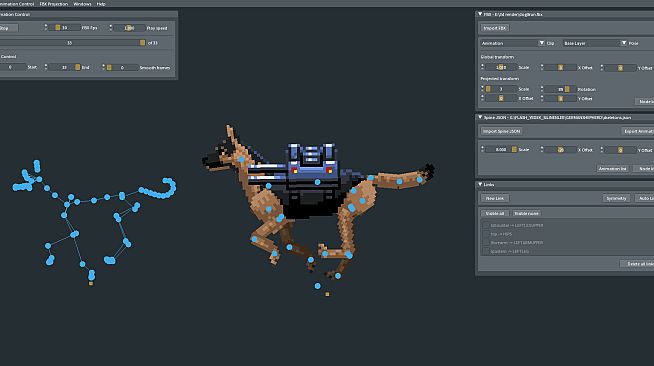Click the Global transform X Offset slider
Screen dimensions: 654x366
click(x=561, y=67)
